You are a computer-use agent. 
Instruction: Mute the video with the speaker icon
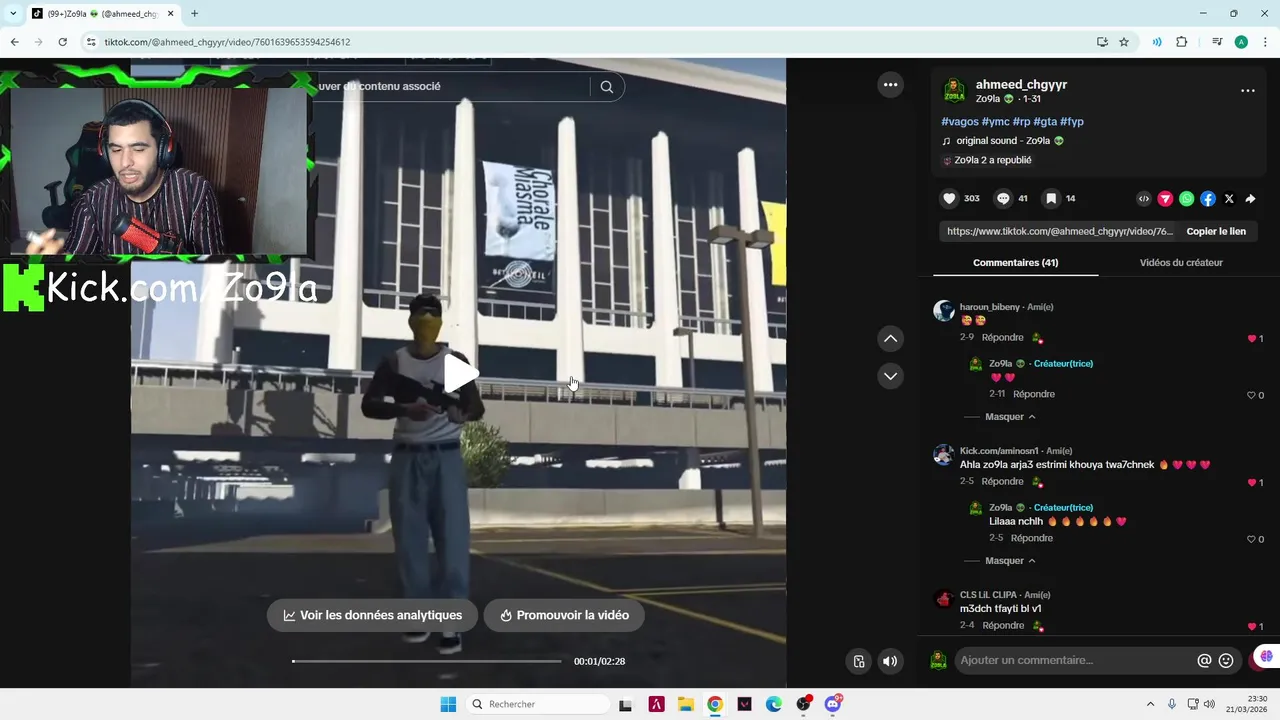coord(890,661)
